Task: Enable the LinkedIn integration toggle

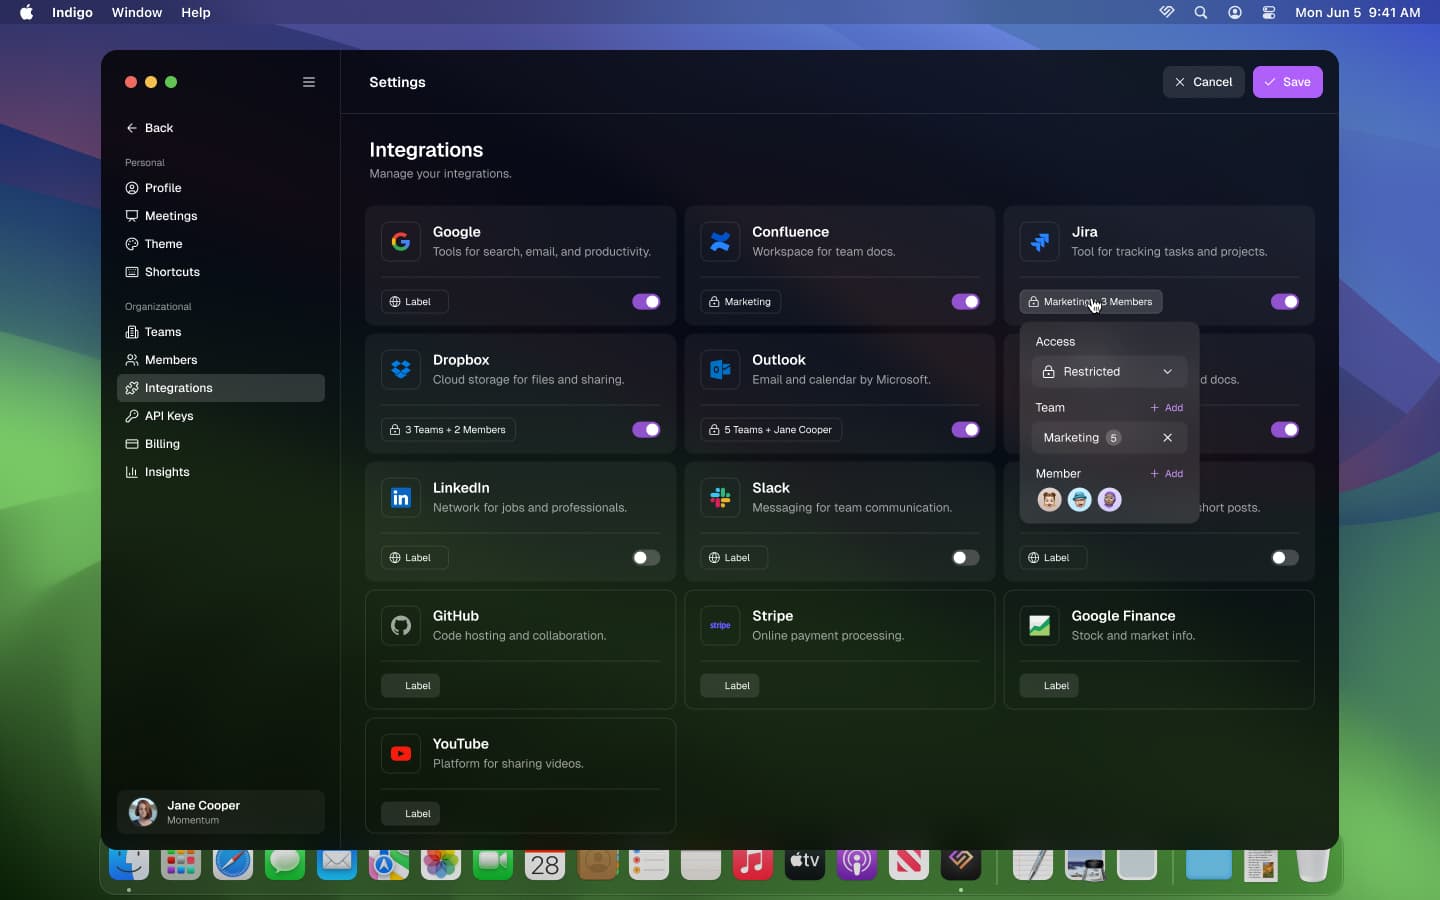Action: (645, 558)
